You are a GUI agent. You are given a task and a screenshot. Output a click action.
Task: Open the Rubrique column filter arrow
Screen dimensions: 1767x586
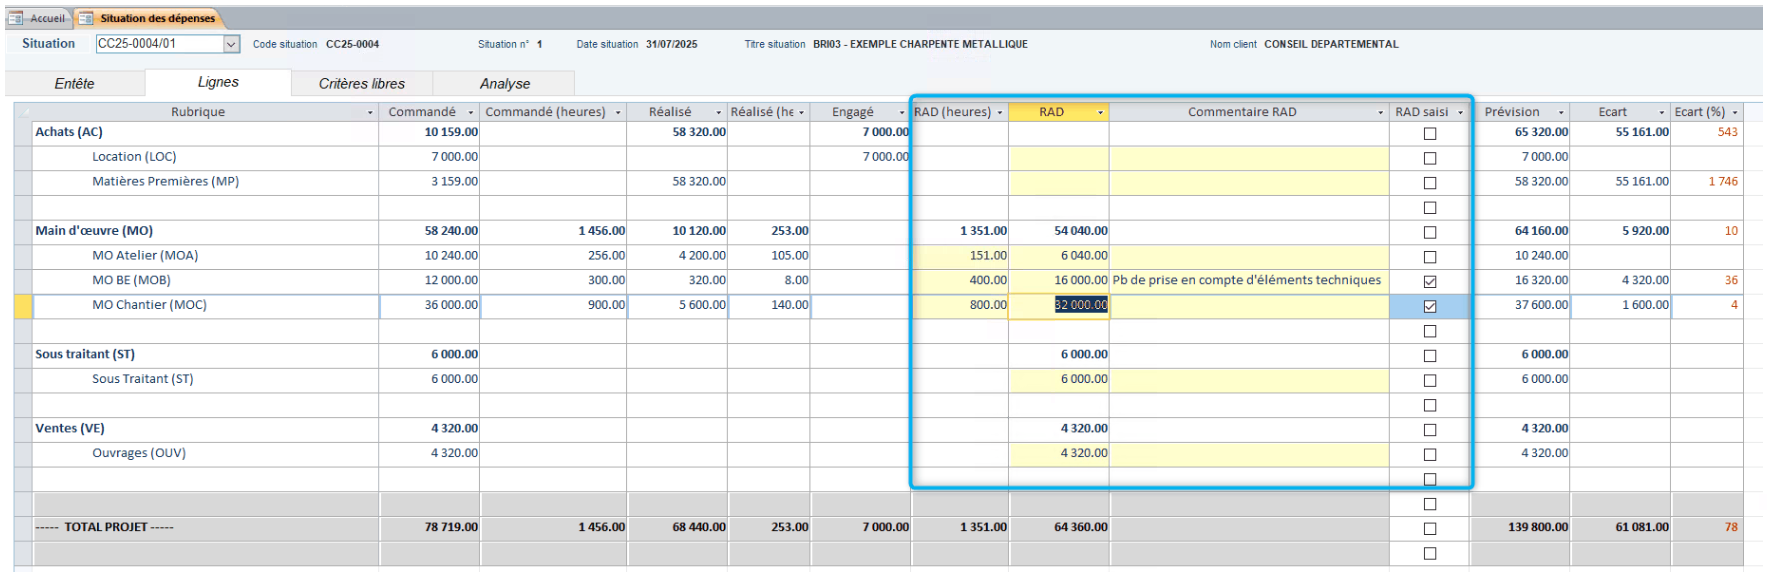coord(370,113)
